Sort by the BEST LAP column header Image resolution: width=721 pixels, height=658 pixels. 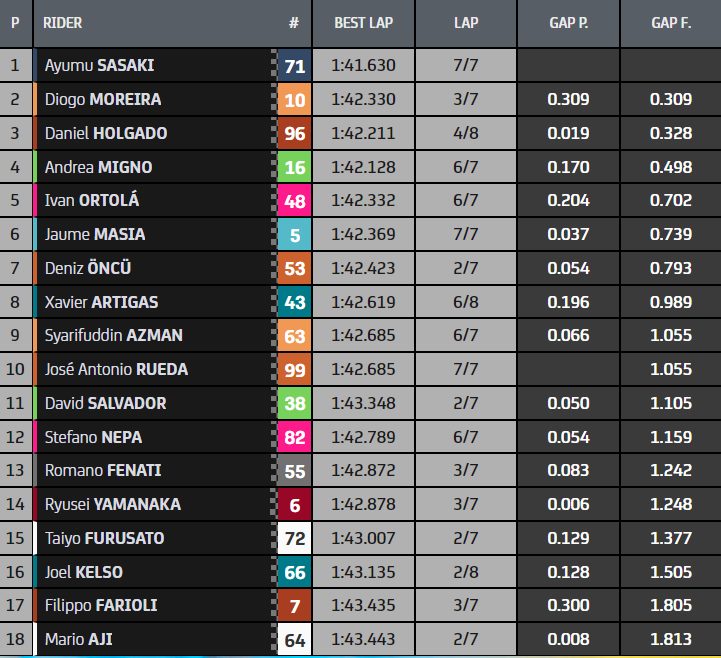tap(363, 23)
